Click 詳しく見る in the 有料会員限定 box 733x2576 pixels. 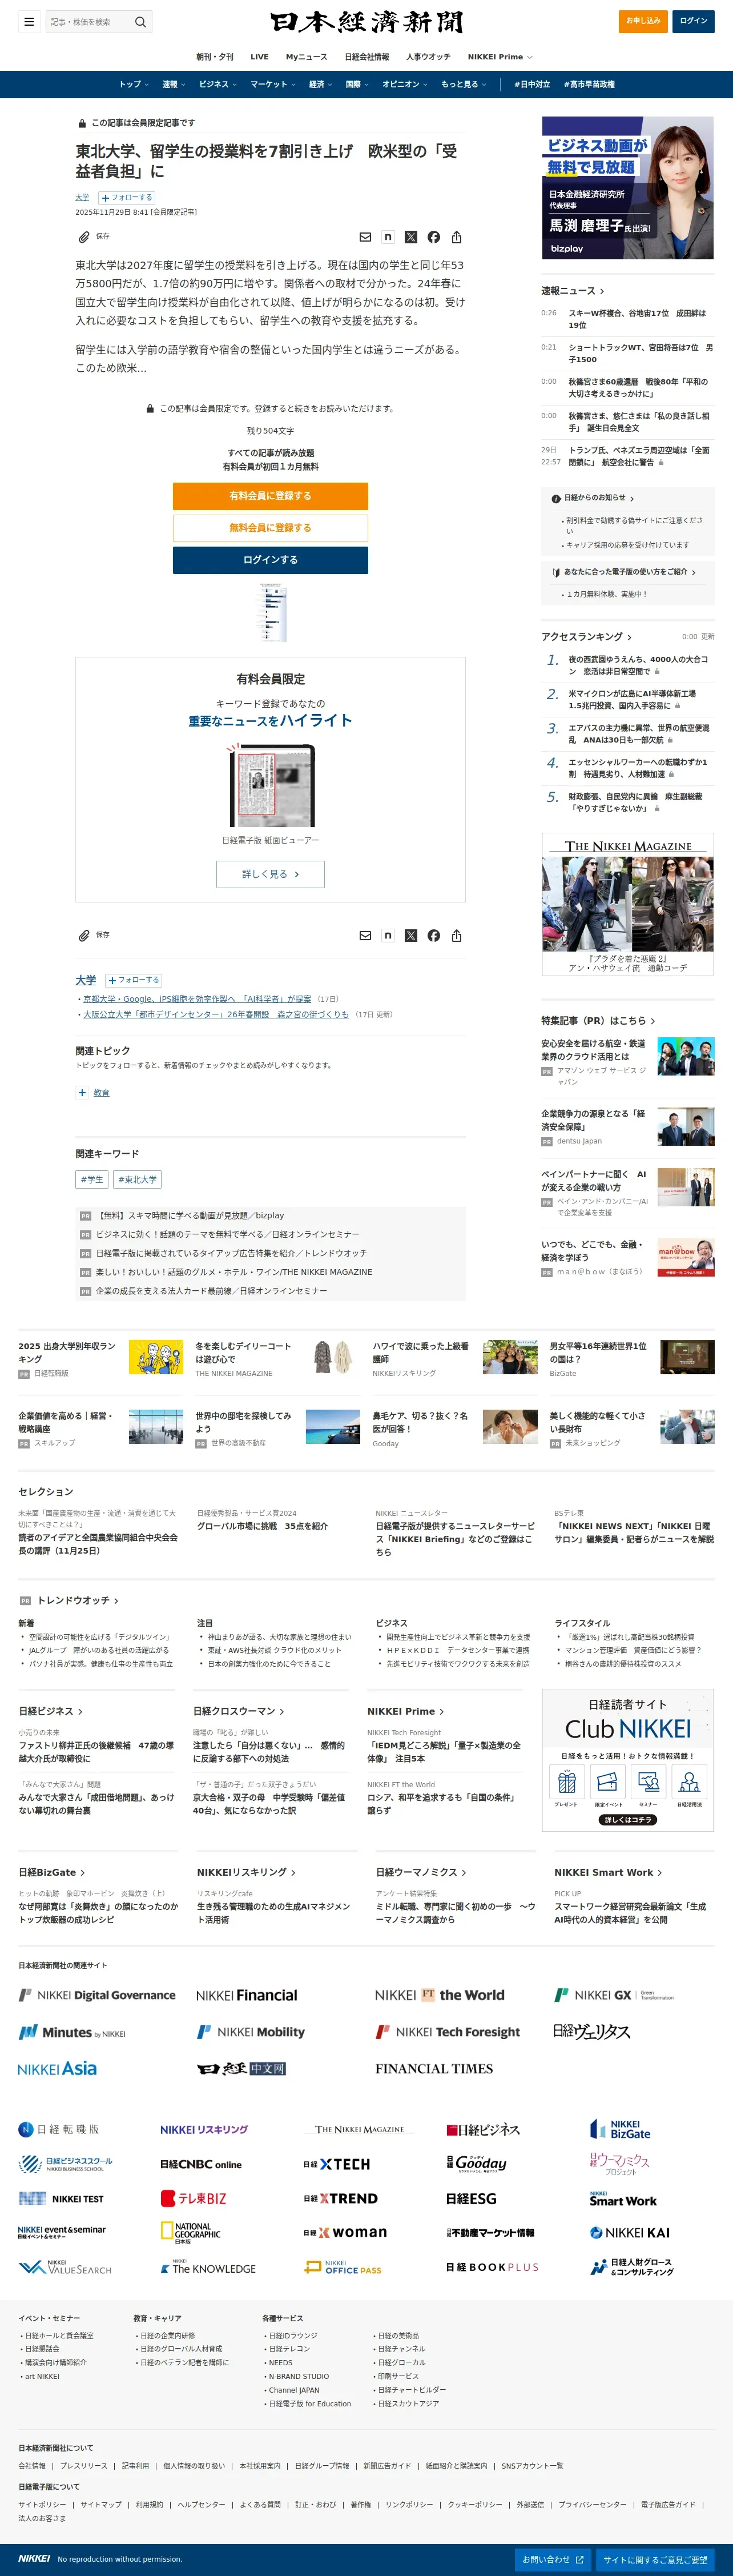coord(270,874)
